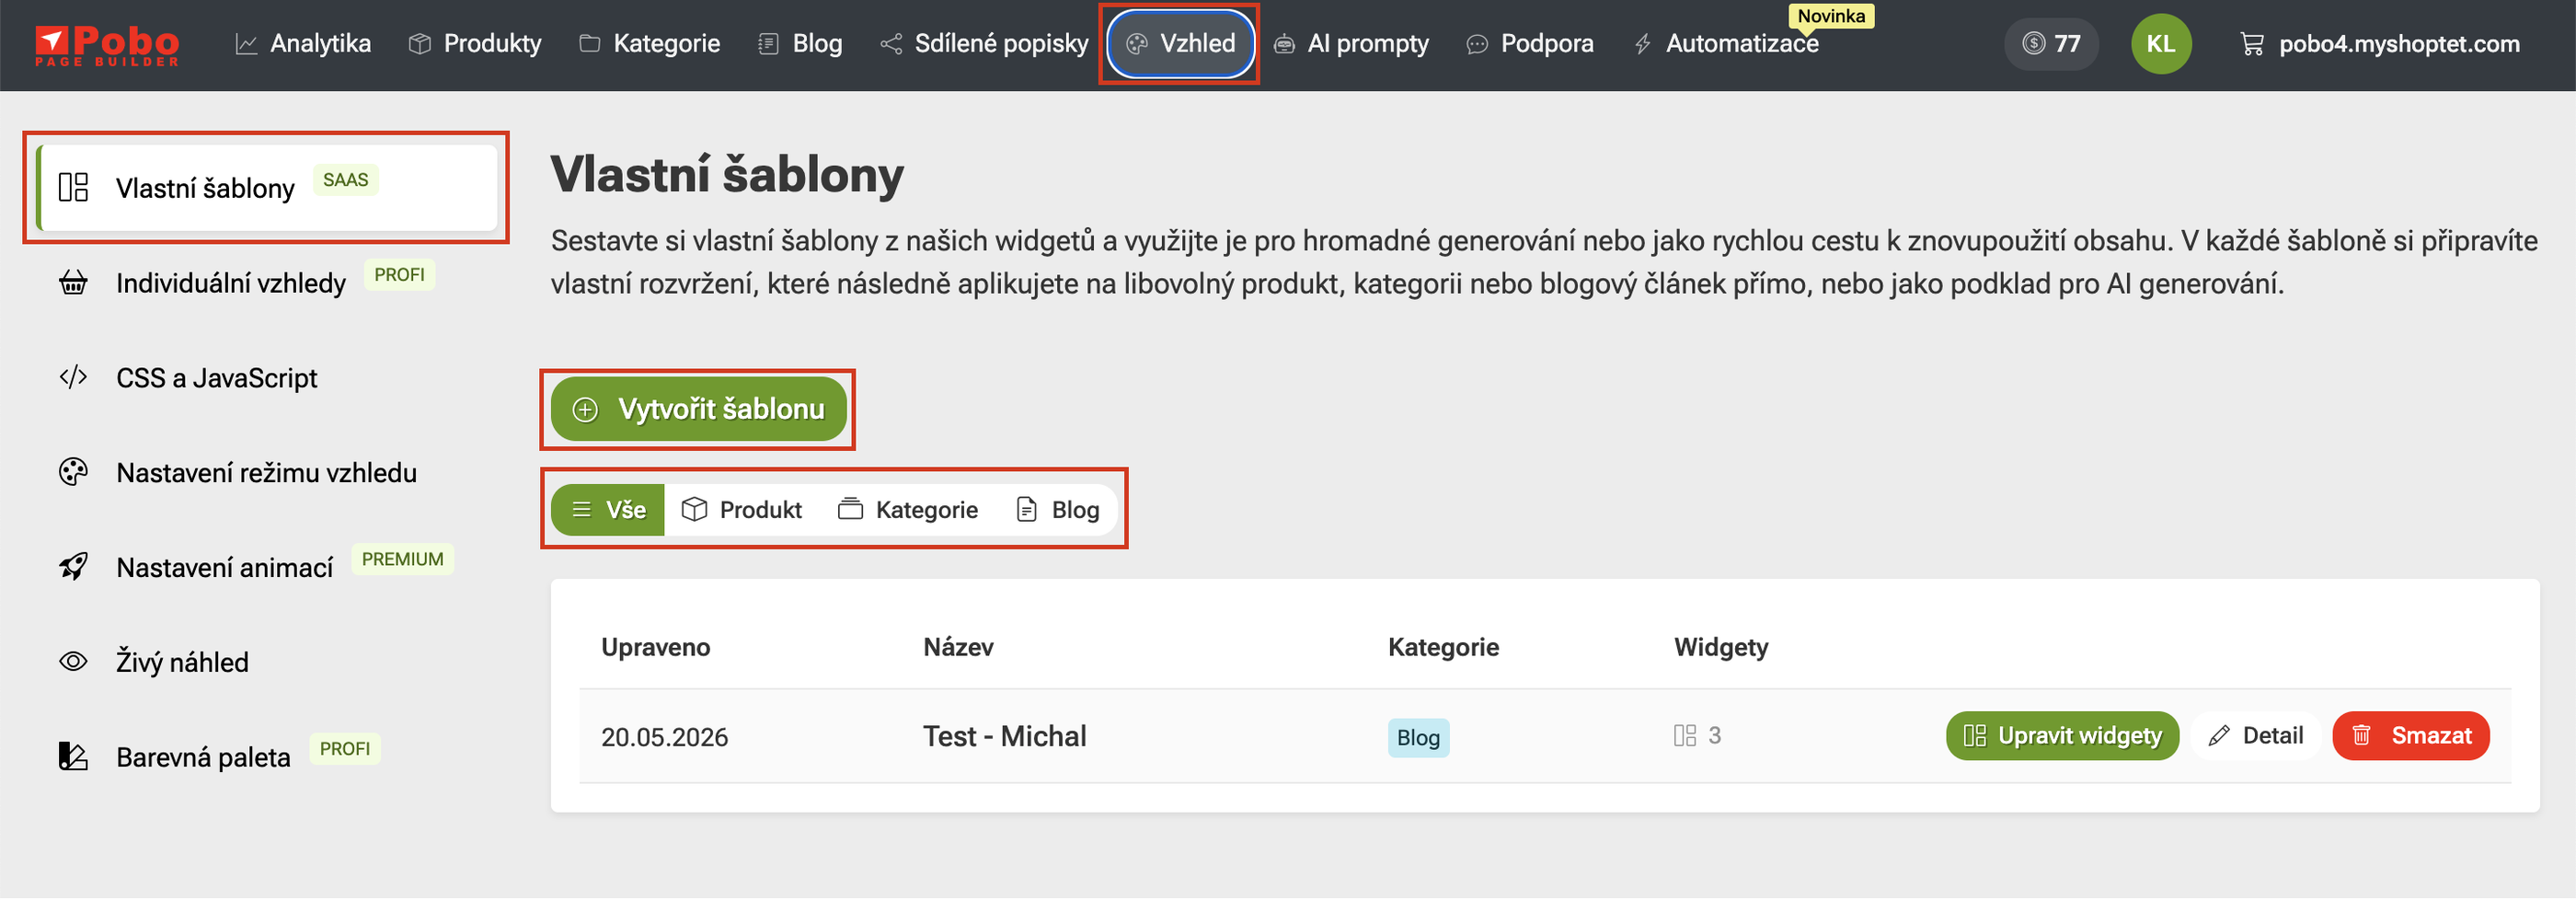Click the color swatch icon for Barevná paleta
Screen dimensions: 2576x900
[73, 757]
